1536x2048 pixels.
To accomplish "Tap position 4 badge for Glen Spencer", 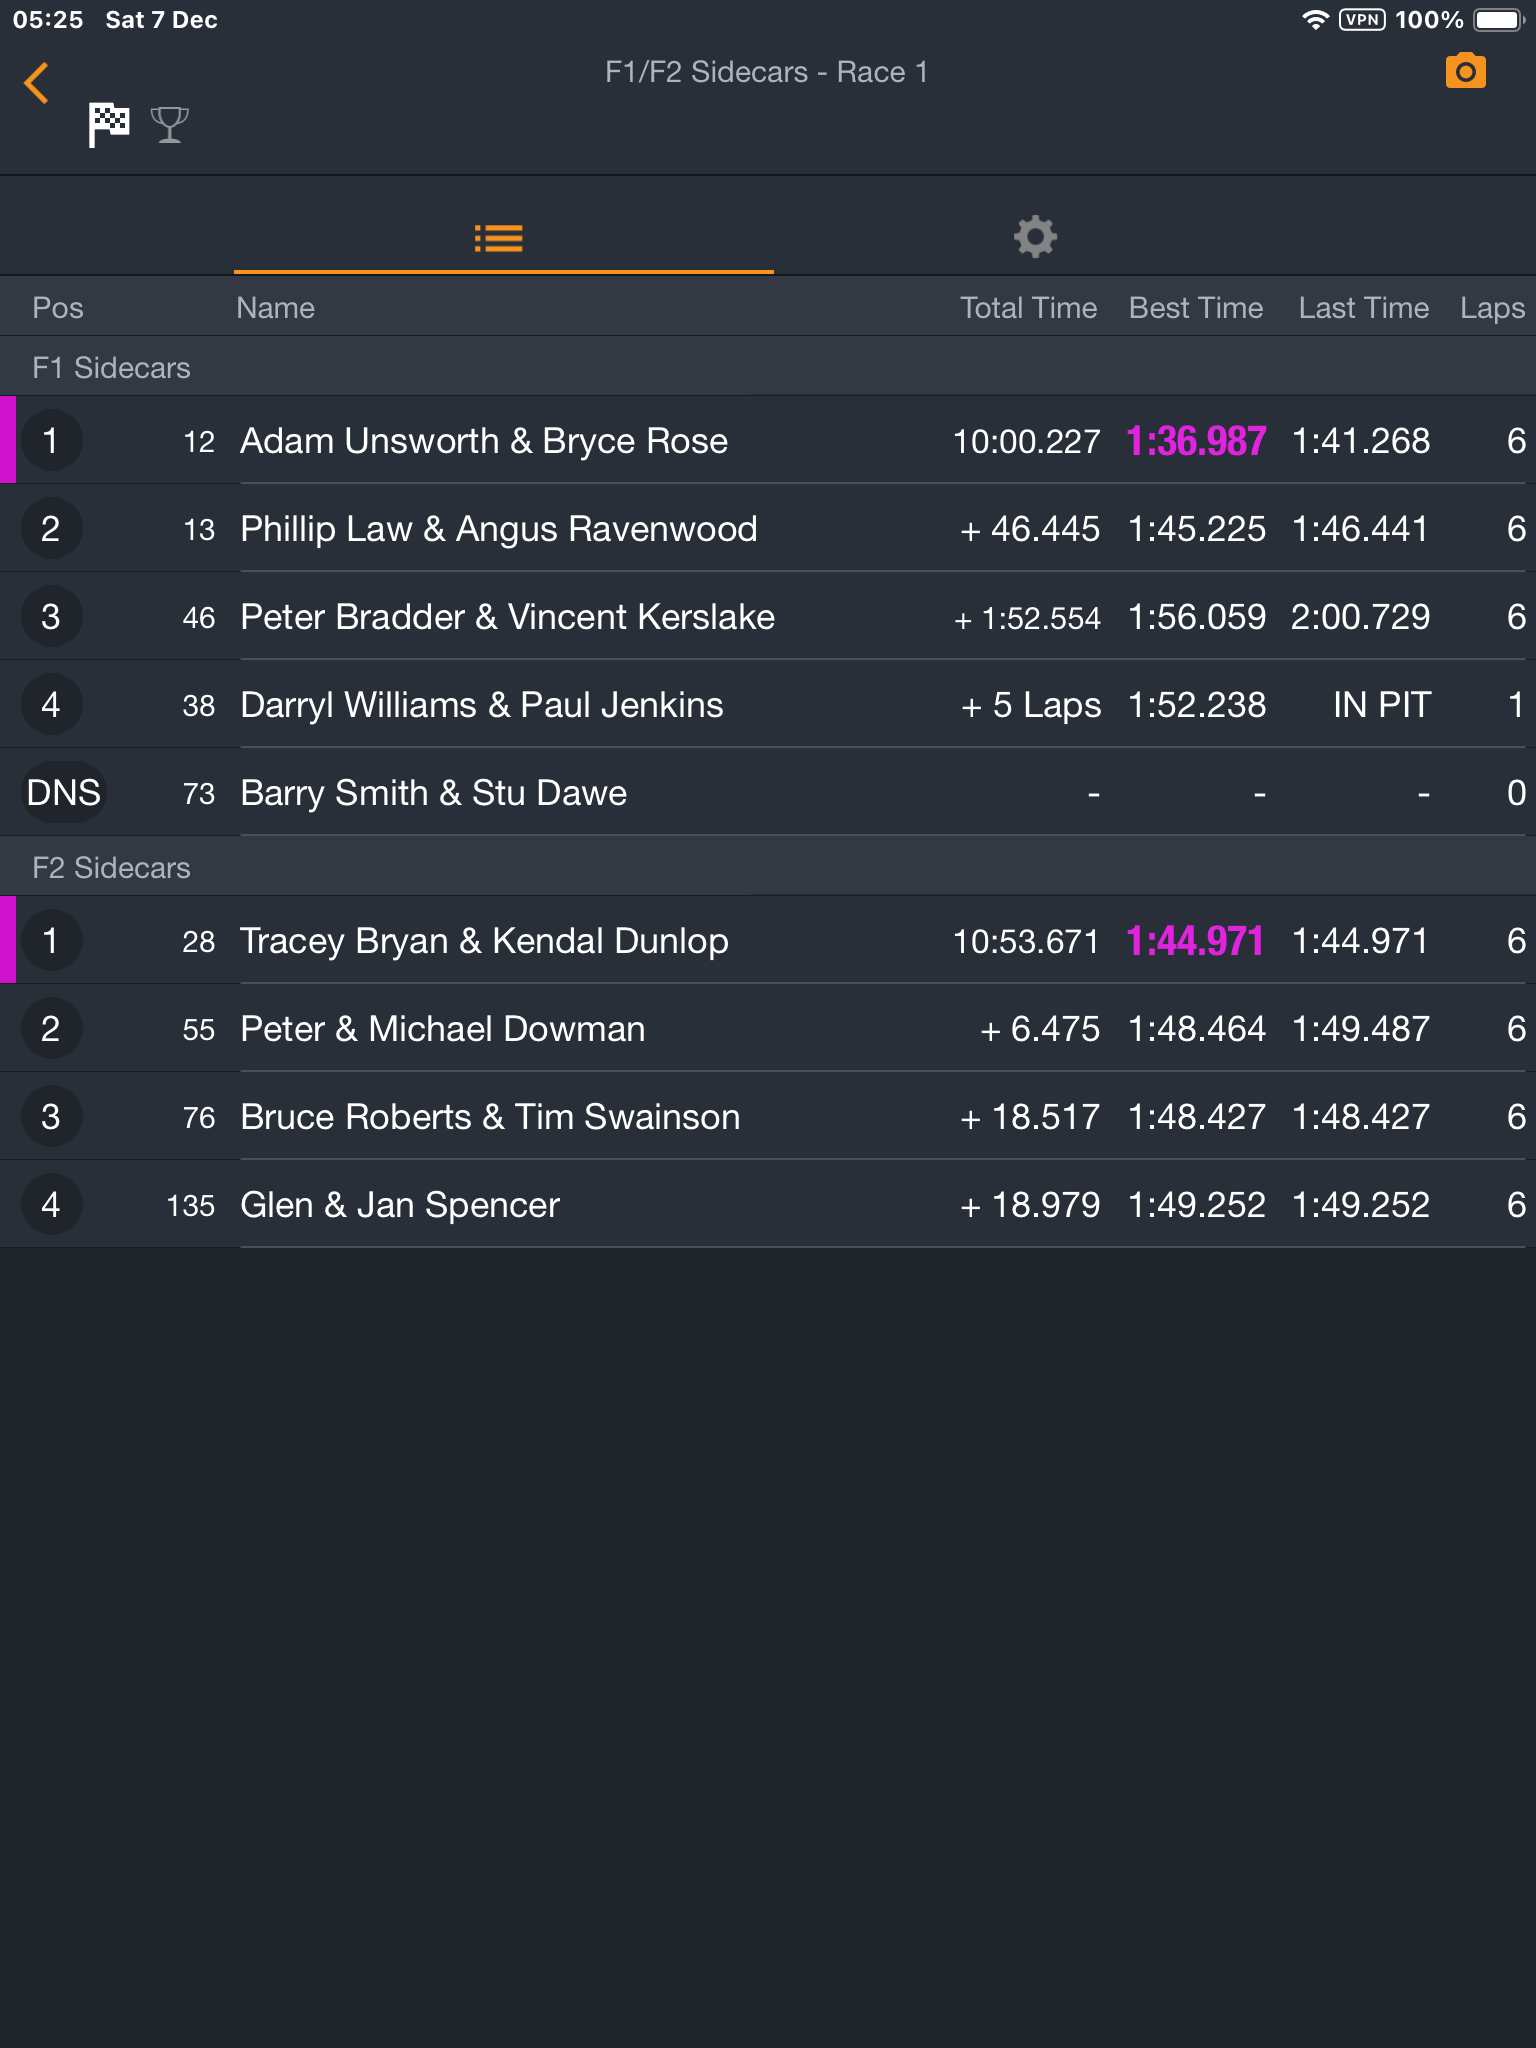I will [x=51, y=1205].
